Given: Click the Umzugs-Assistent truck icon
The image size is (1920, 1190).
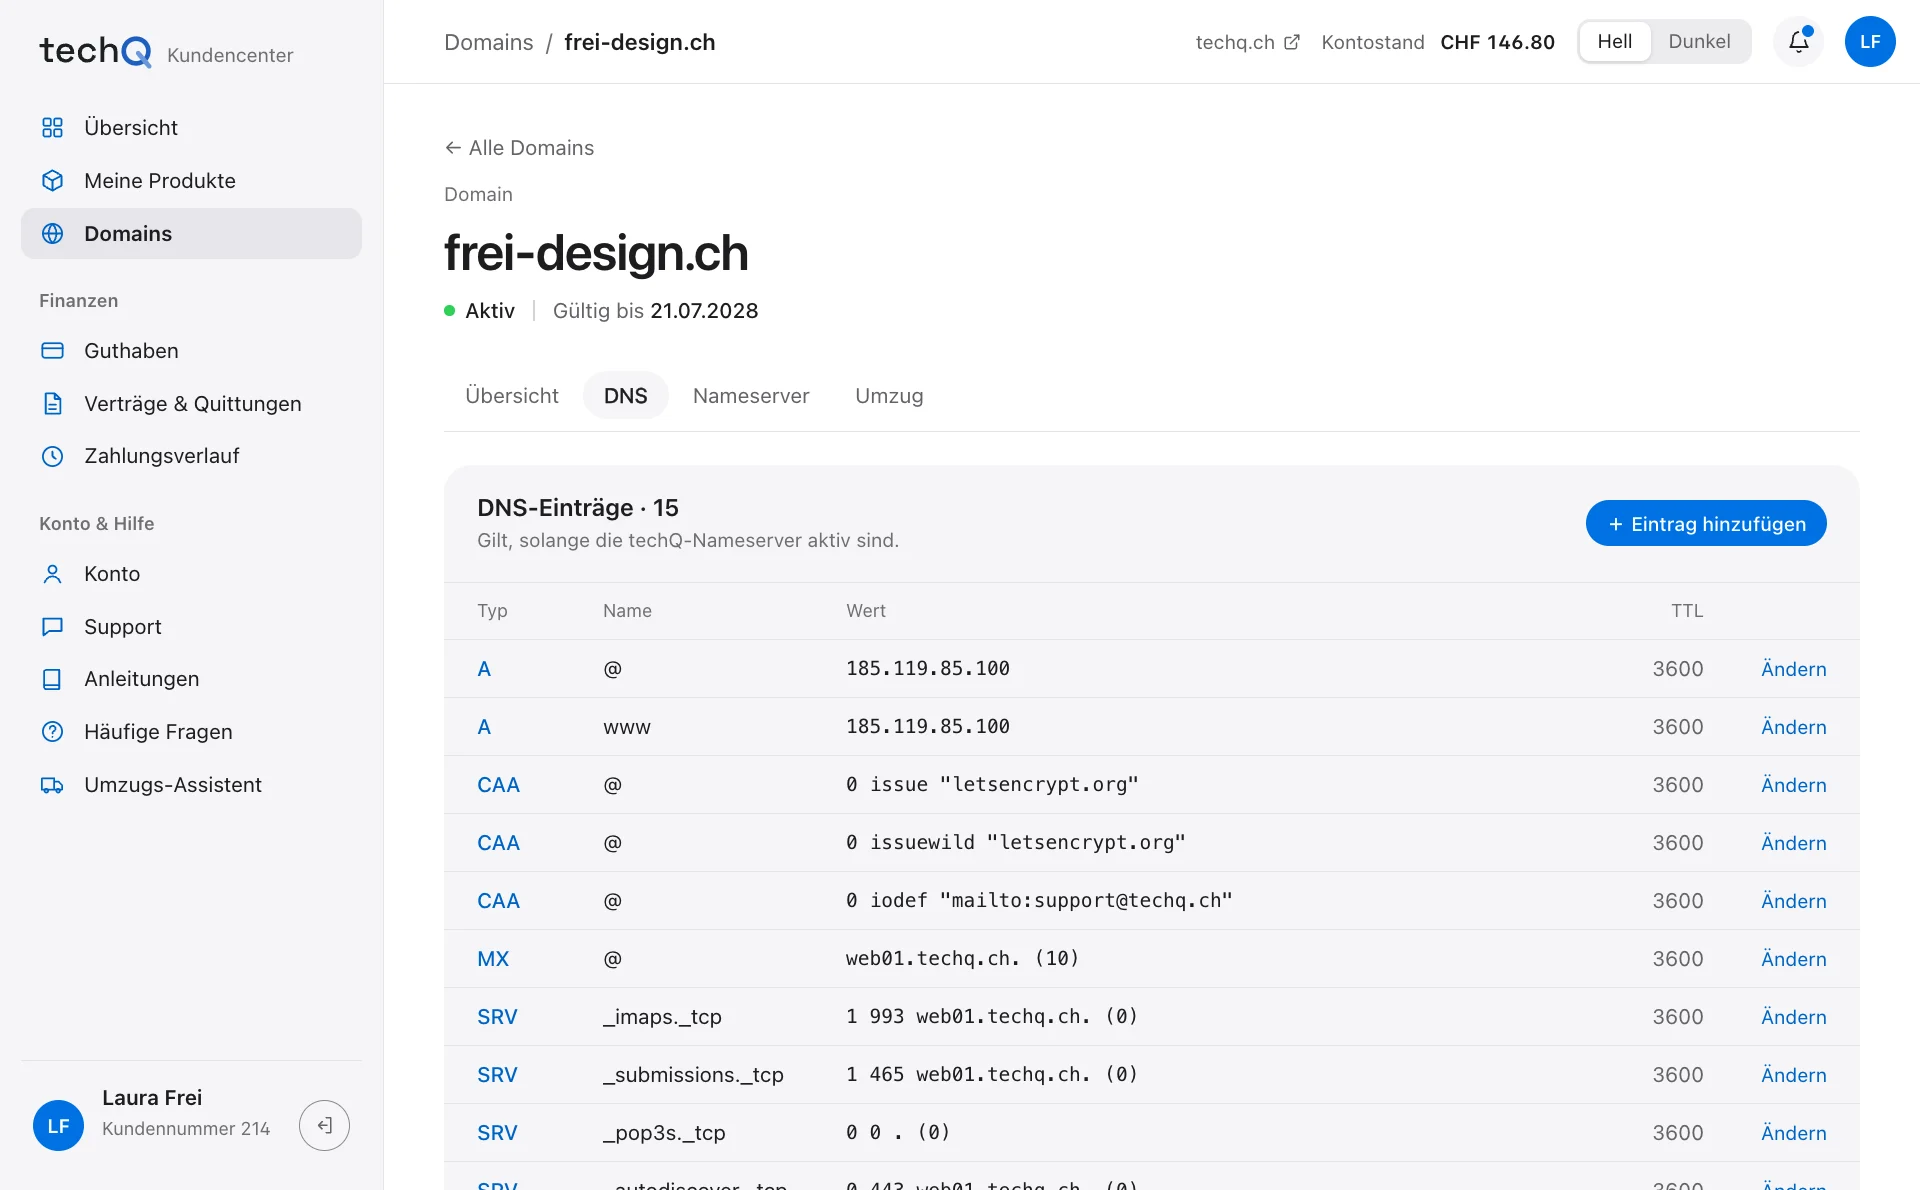Looking at the screenshot, I should click(x=52, y=785).
